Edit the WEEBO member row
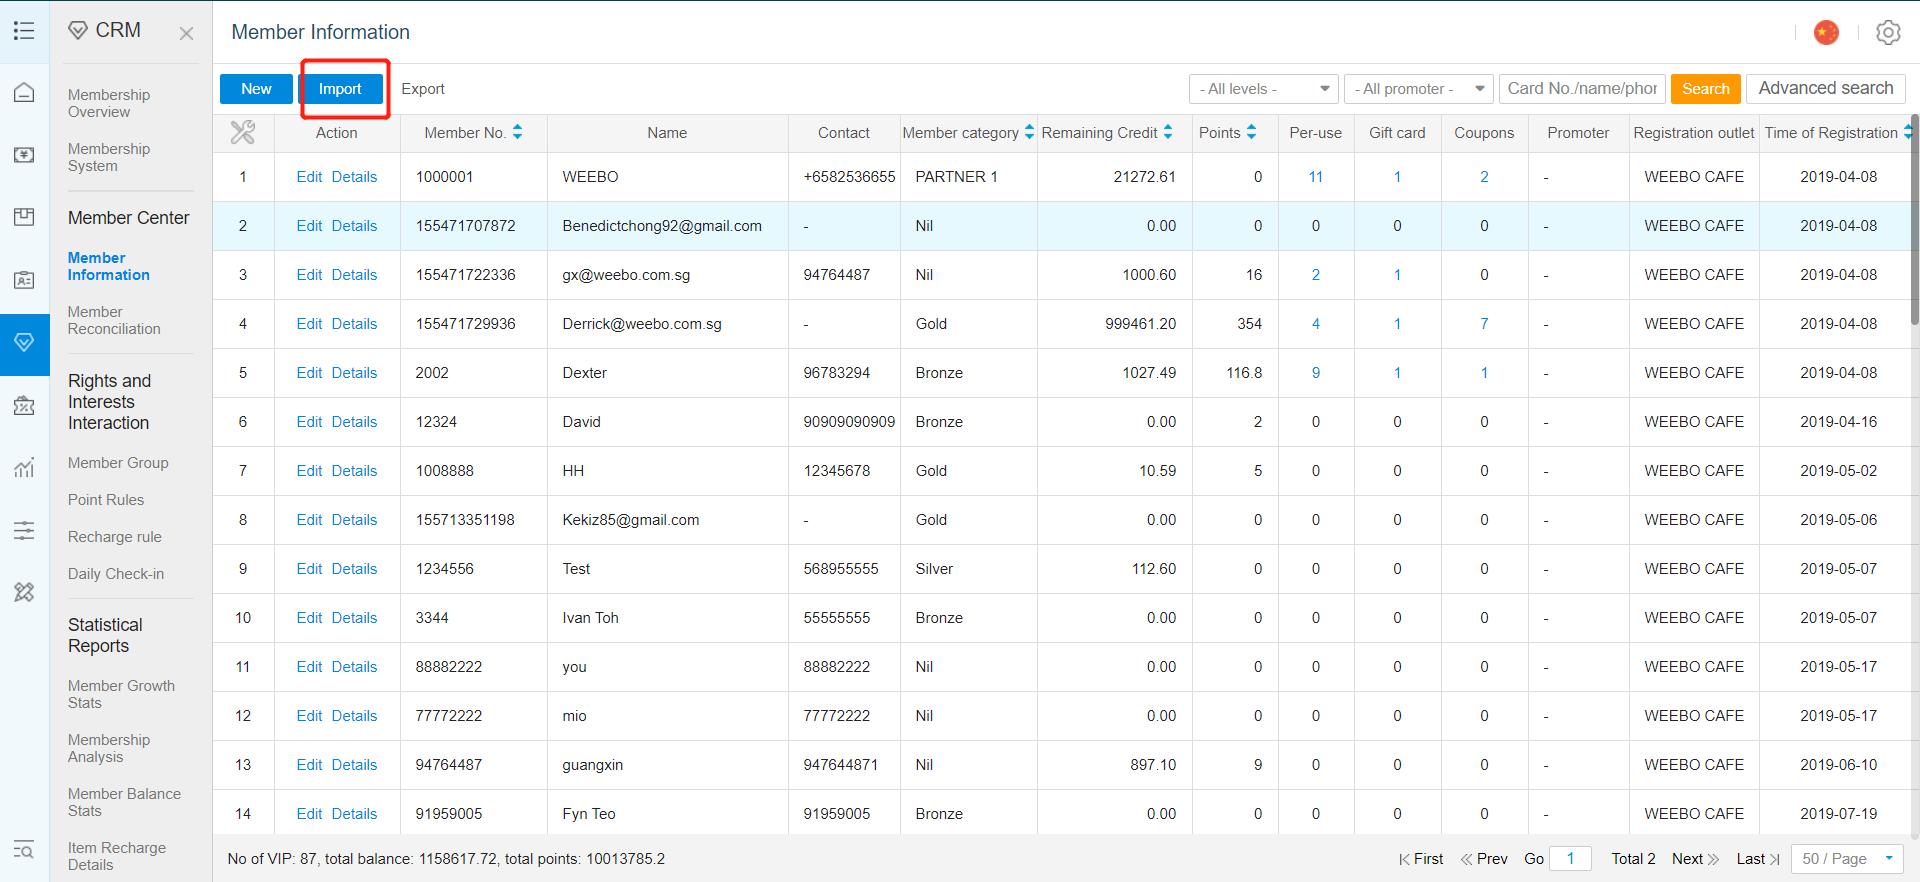Image resolution: width=1920 pixels, height=882 pixels. pyautogui.click(x=309, y=177)
